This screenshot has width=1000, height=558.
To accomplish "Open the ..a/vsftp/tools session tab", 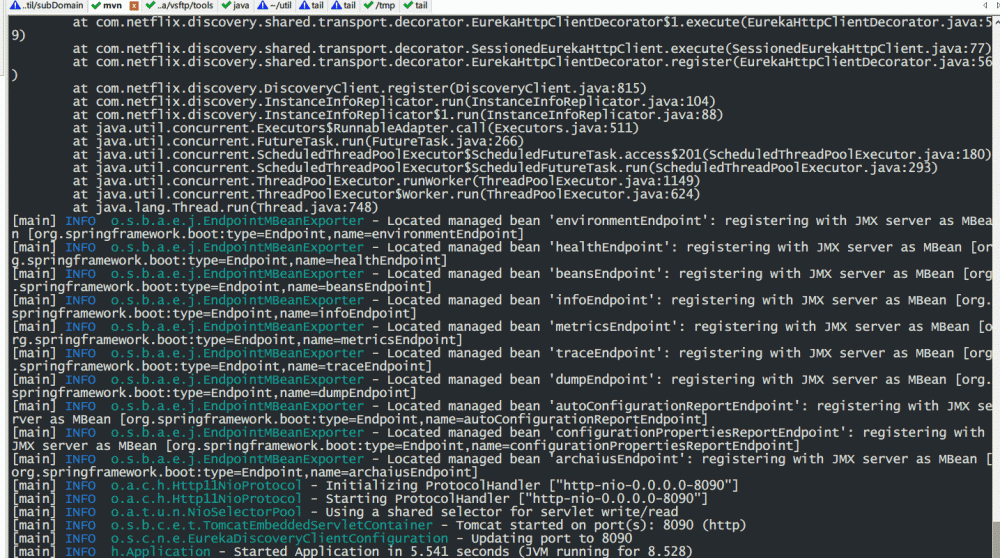I will 179,5.
